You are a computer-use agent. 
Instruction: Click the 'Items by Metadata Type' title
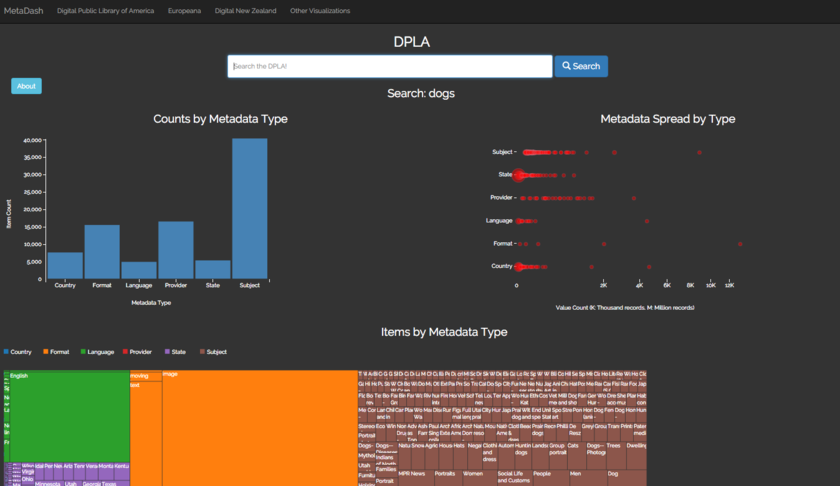[x=444, y=332]
